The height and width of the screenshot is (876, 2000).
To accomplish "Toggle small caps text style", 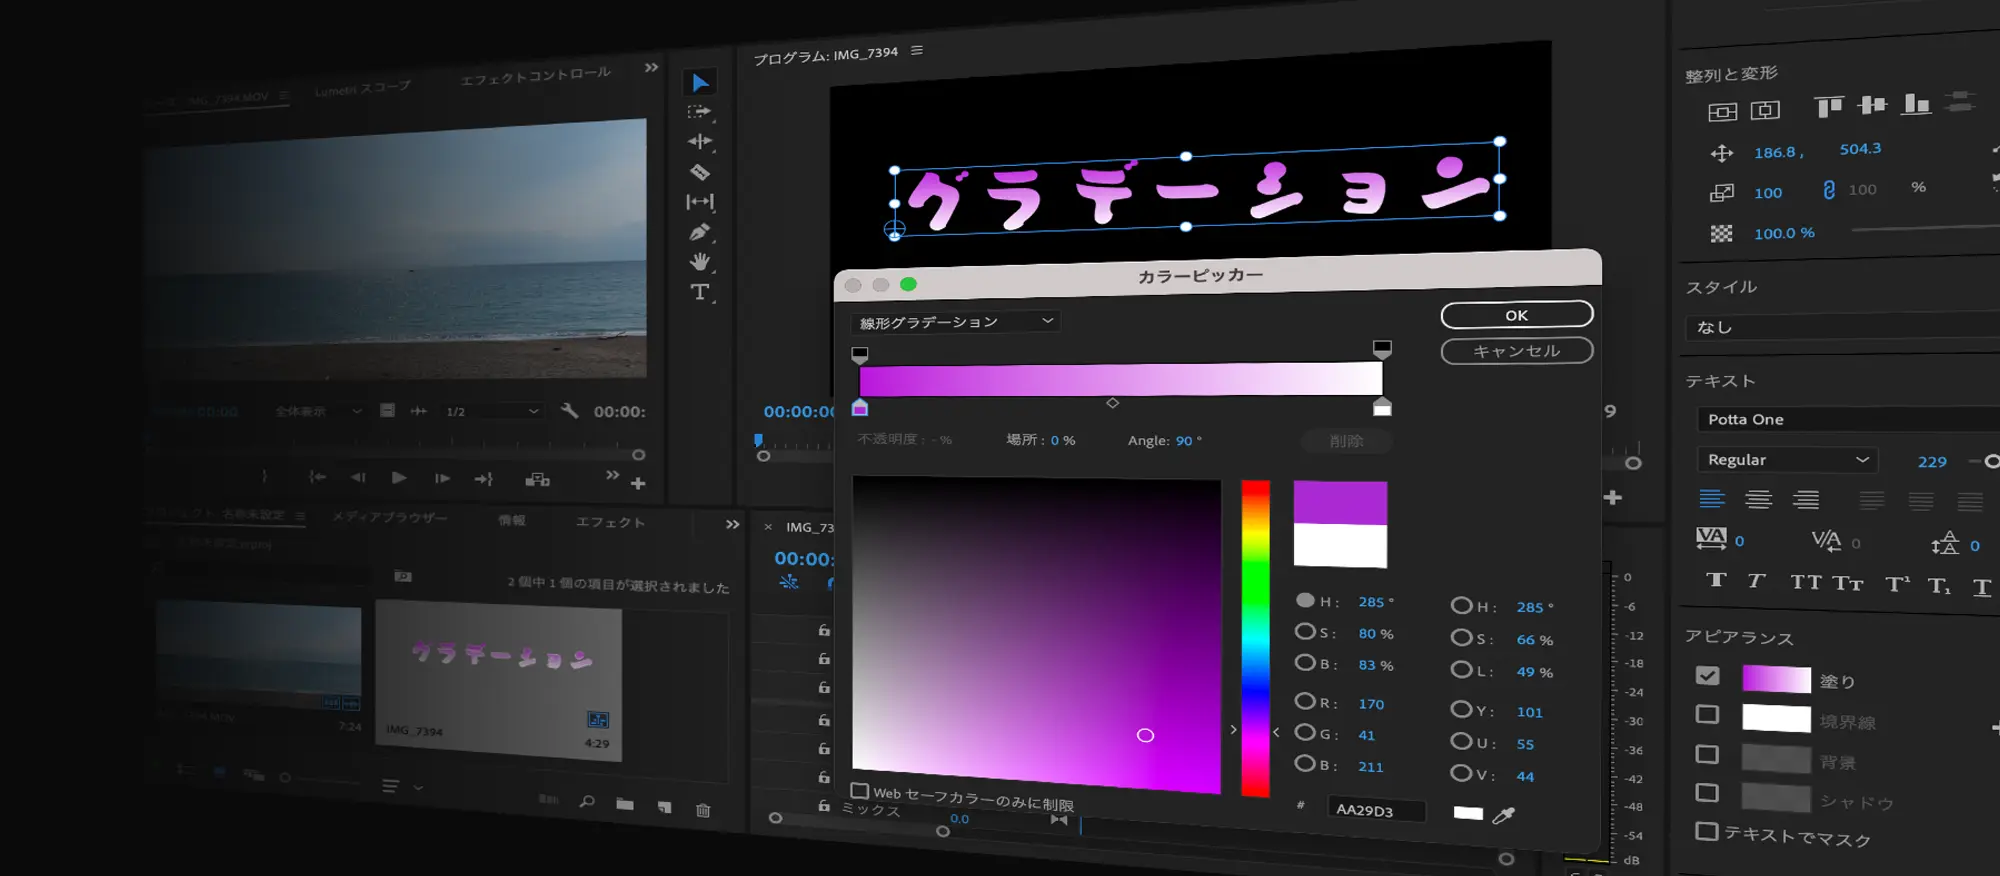I will click(1848, 583).
